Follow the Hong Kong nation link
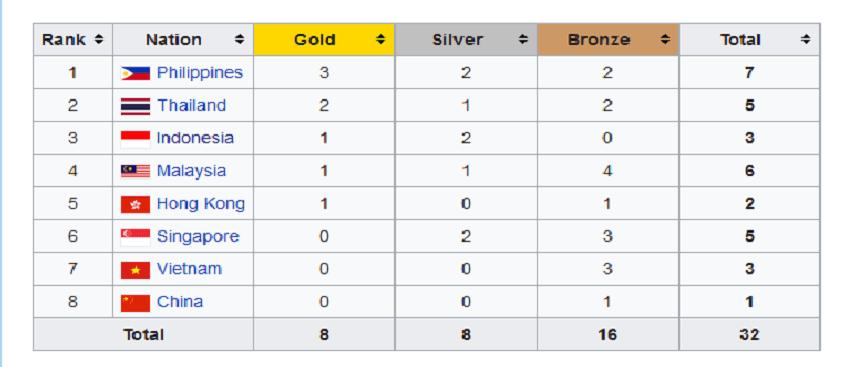850x367 pixels. (201, 204)
